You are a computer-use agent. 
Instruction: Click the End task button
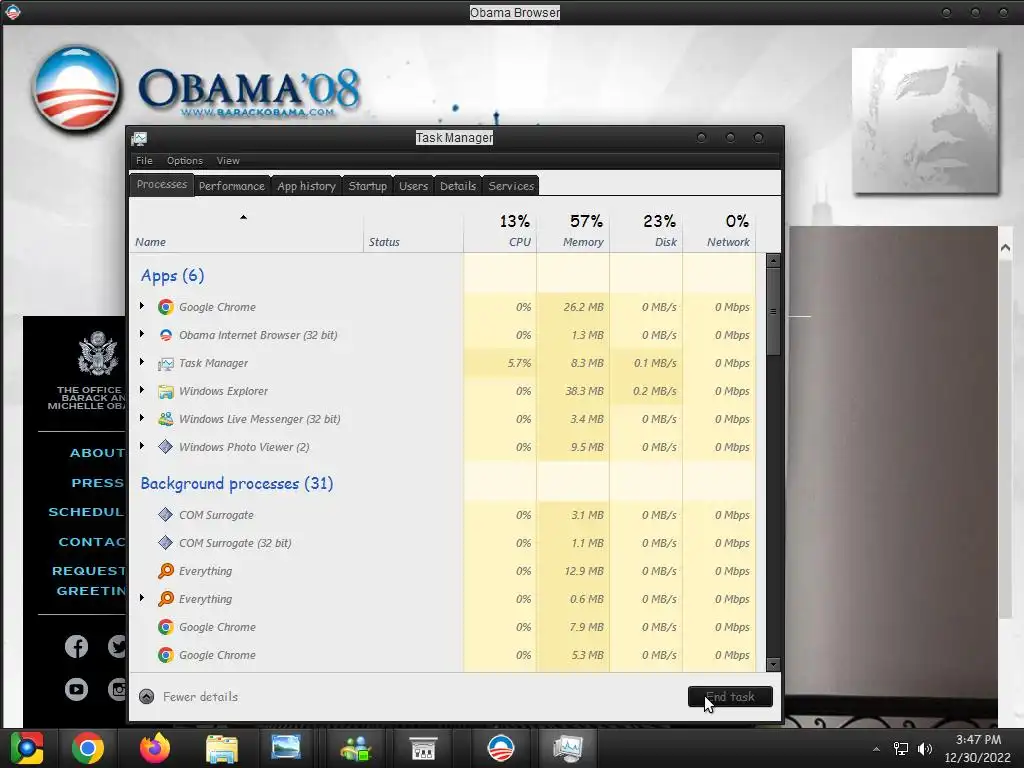click(x=730, y=697)
